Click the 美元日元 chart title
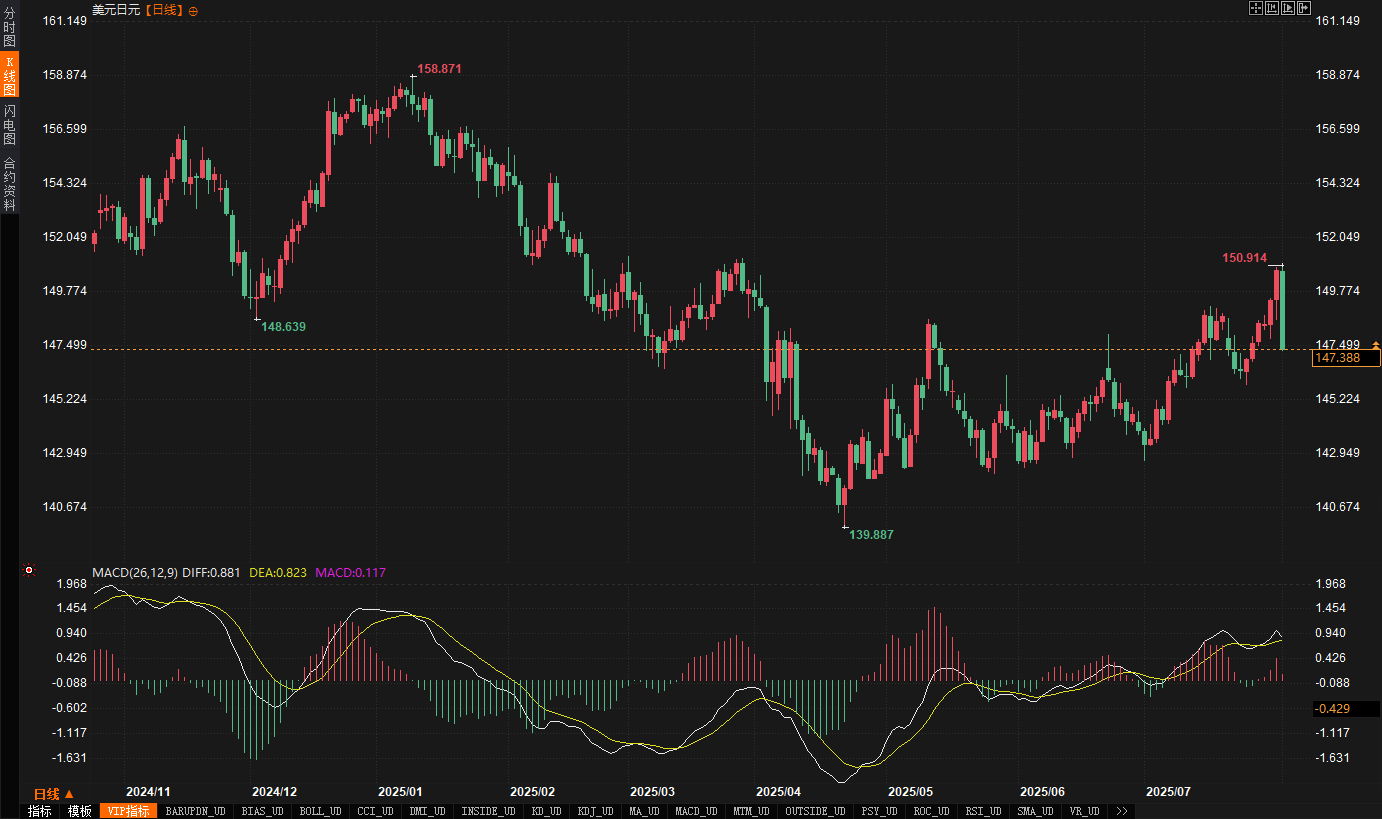The width and height of the screenshot is (1382, 819). pos(116,10)
